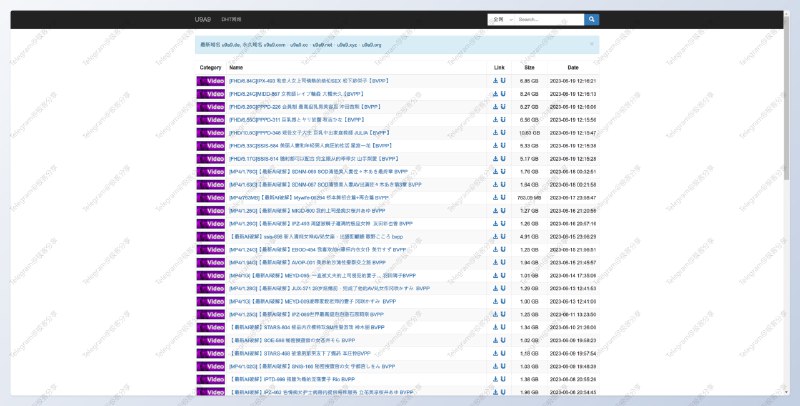Image resolution: width=800 pixels, height=406 pixels.
Task: Open the DHT网络 navigation item
Action: [232, 19]
